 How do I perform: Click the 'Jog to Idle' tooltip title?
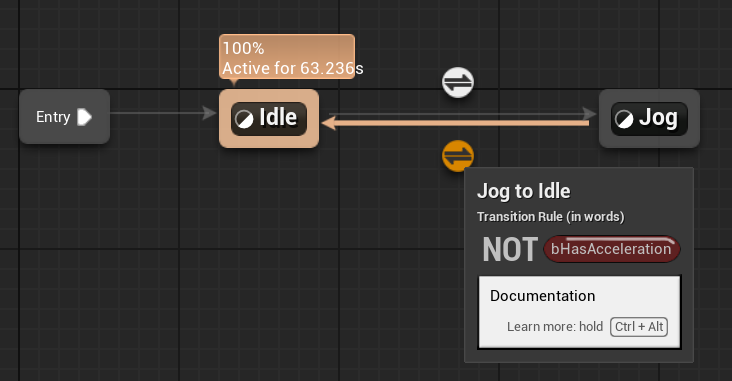[524, 191]
